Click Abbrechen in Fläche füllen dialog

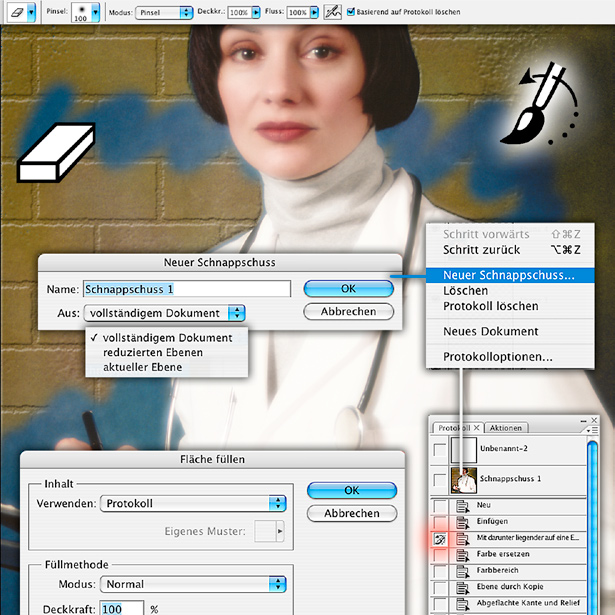pyautogui.click(x=352, y=513)
